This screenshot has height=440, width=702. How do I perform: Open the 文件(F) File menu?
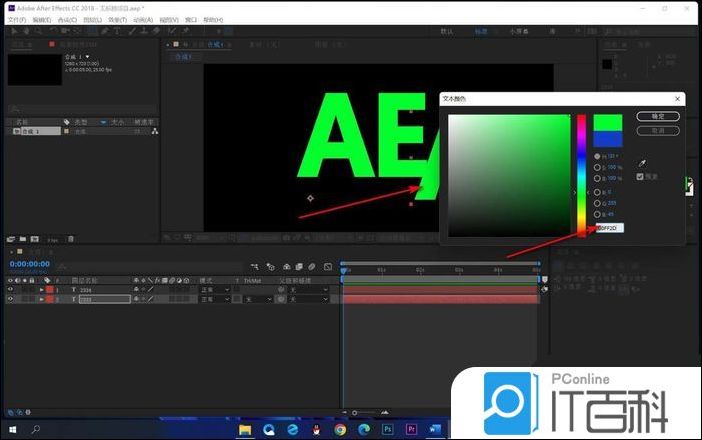tap(14, 19)
